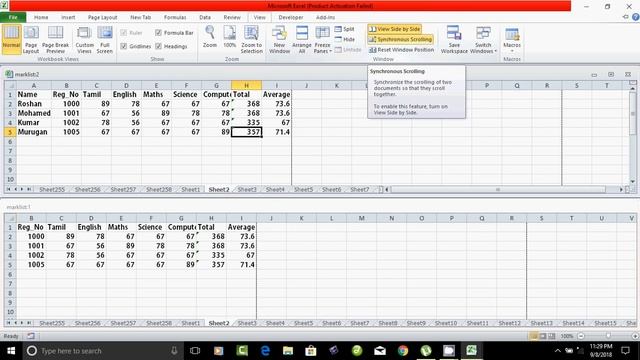Go to first sheet in marklist:2

click(8, 189)
